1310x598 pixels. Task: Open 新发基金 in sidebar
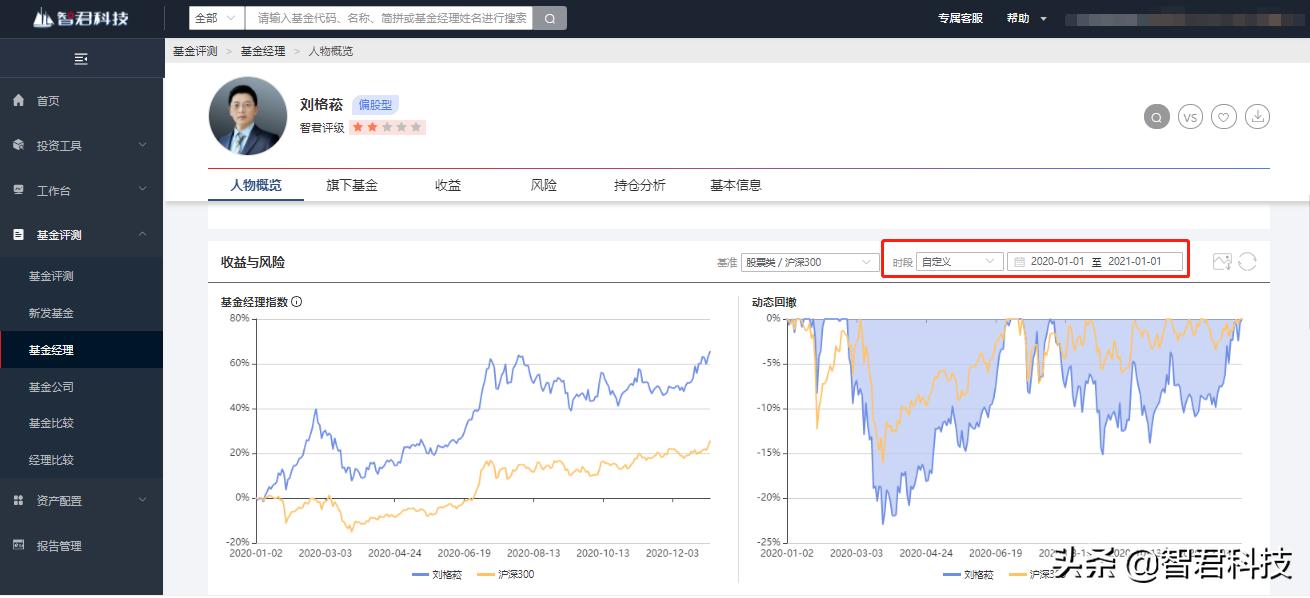point(81,313)
